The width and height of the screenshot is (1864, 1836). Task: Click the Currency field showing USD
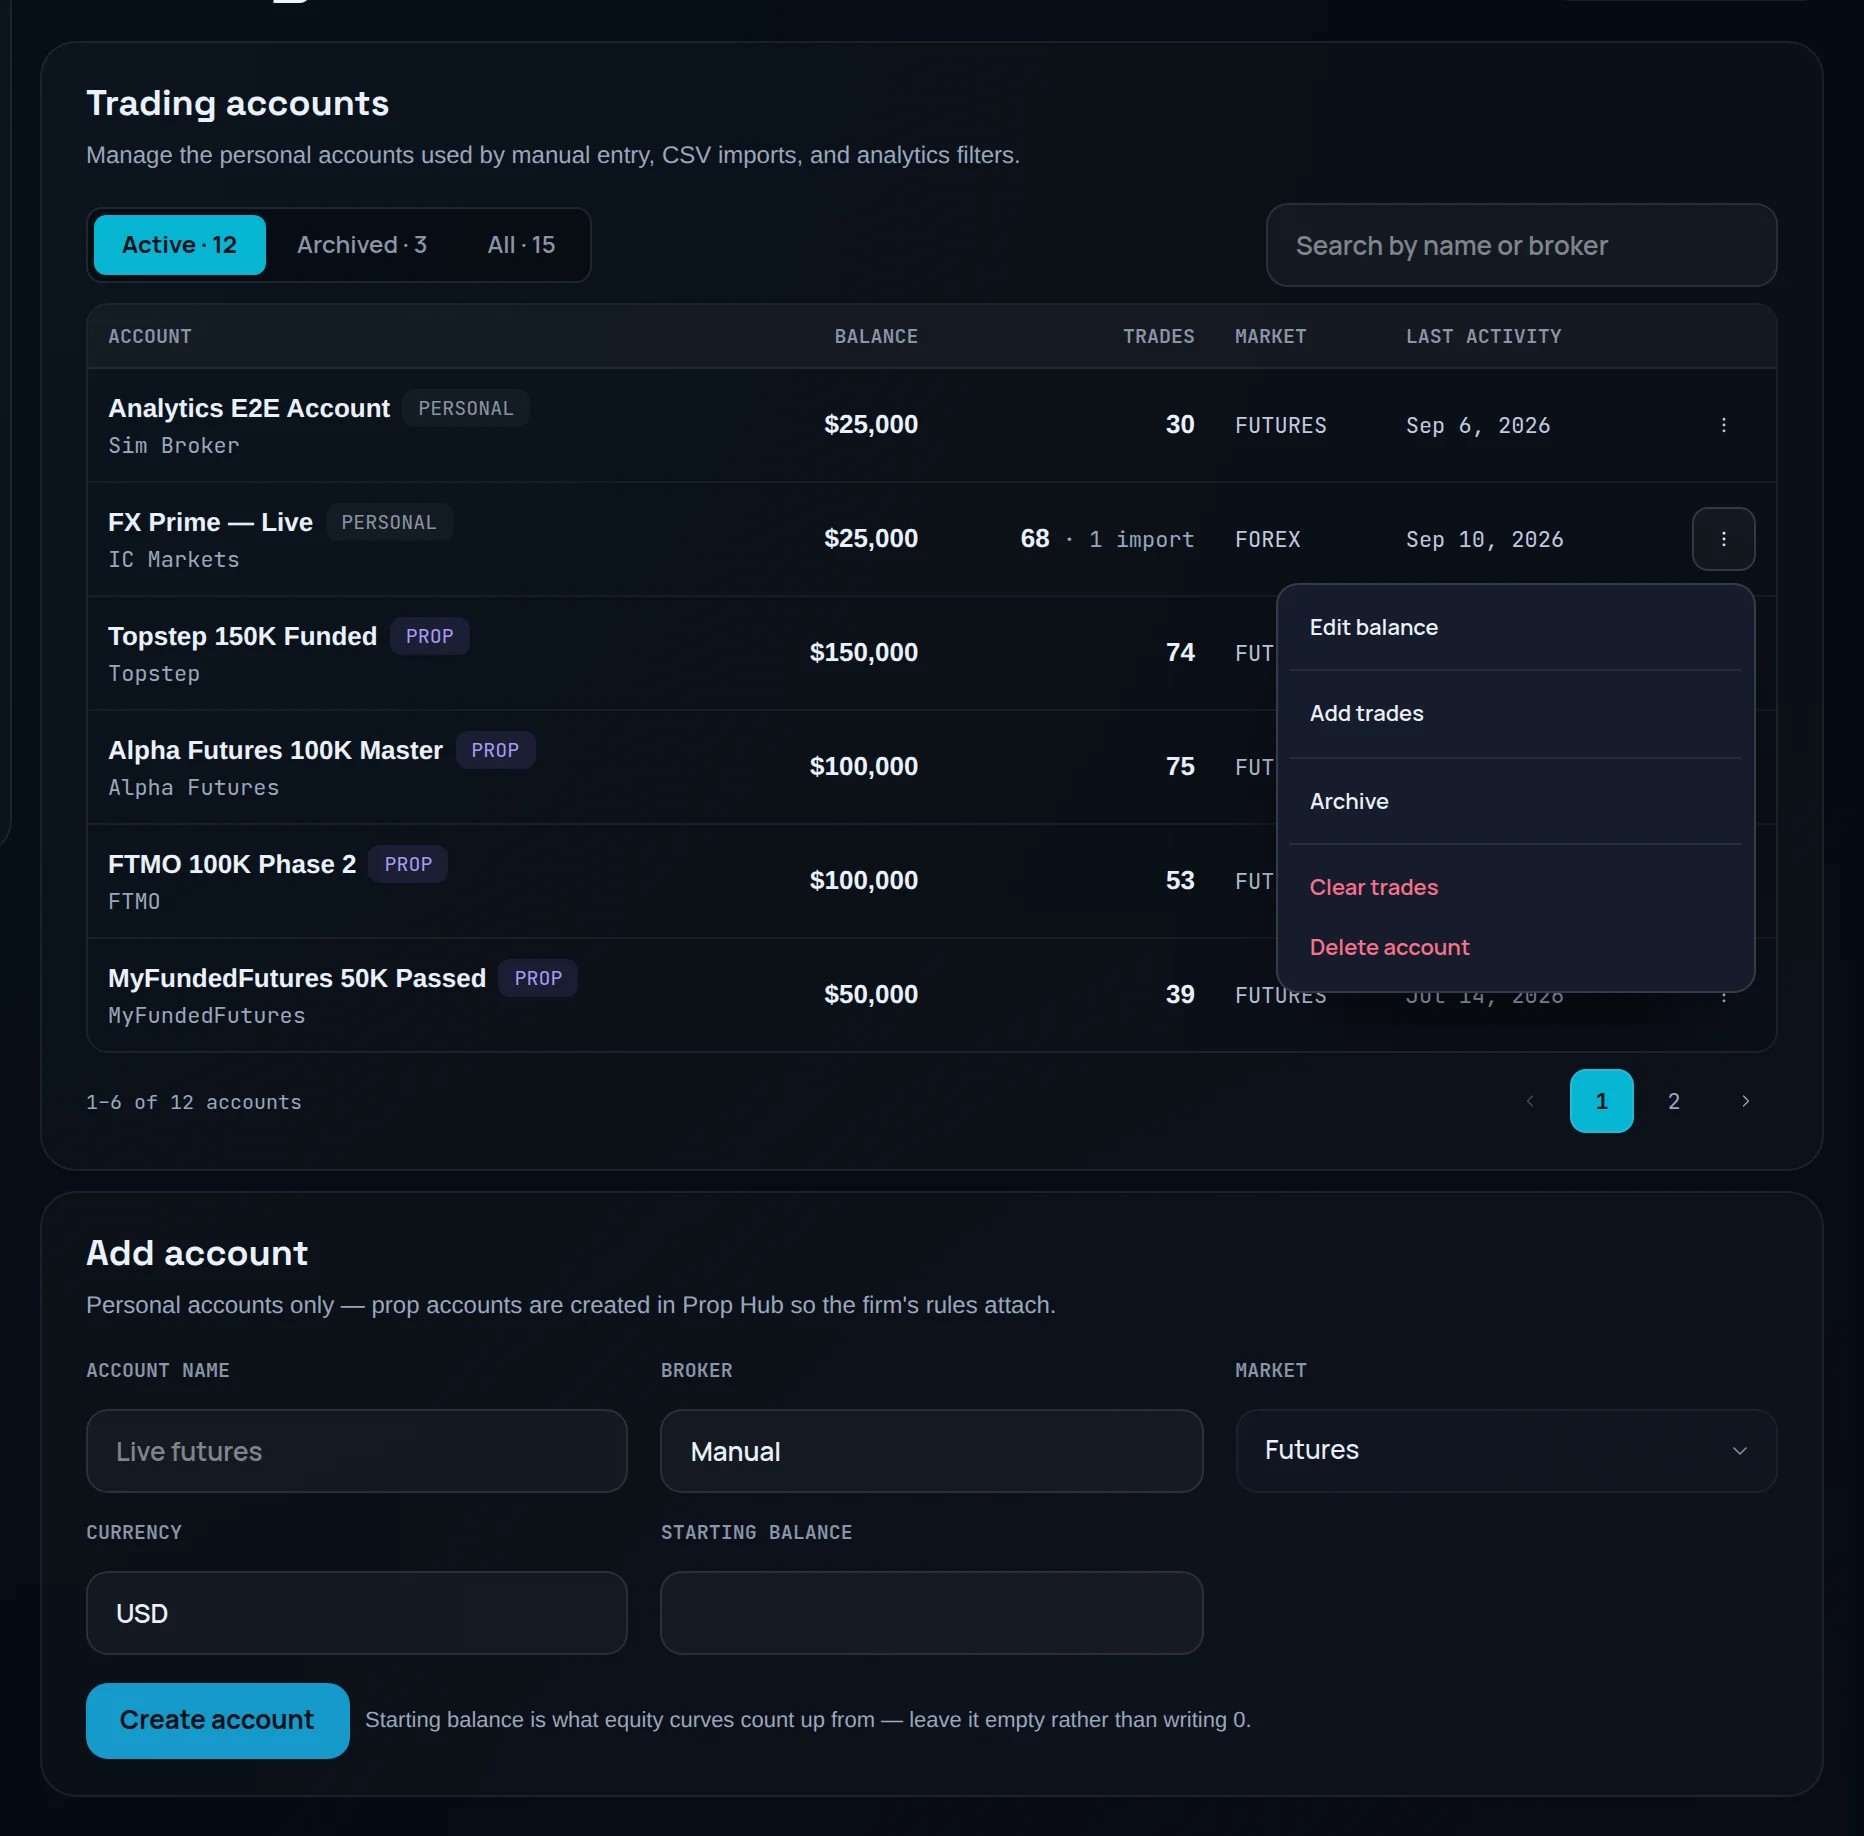click(357, 1613)
